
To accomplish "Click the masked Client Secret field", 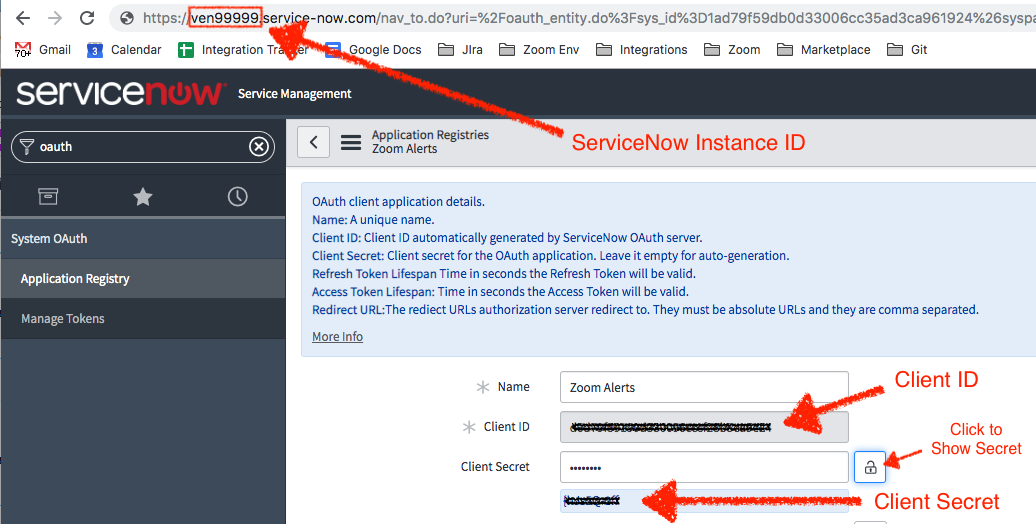I will (x=704, y=467).
